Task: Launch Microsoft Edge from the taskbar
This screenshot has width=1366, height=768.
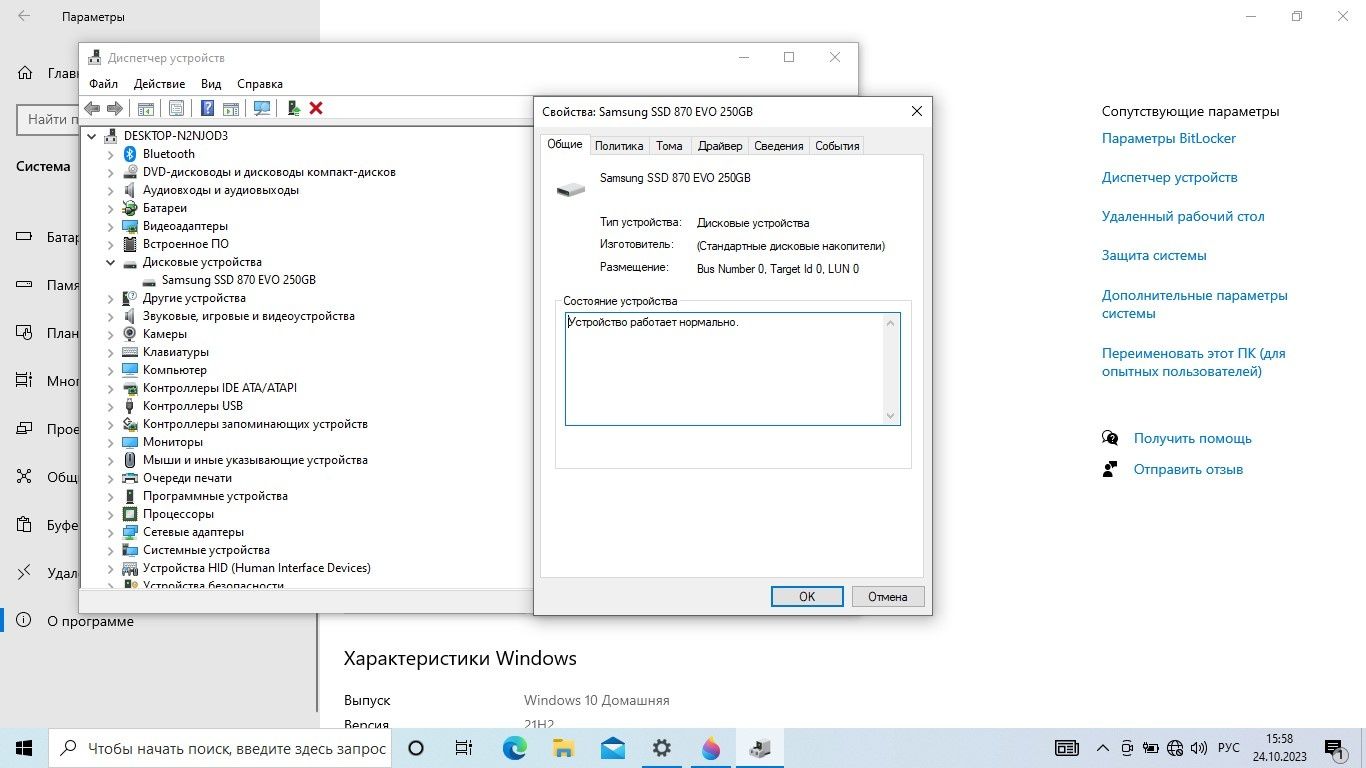Action: [x=515, y=748]
